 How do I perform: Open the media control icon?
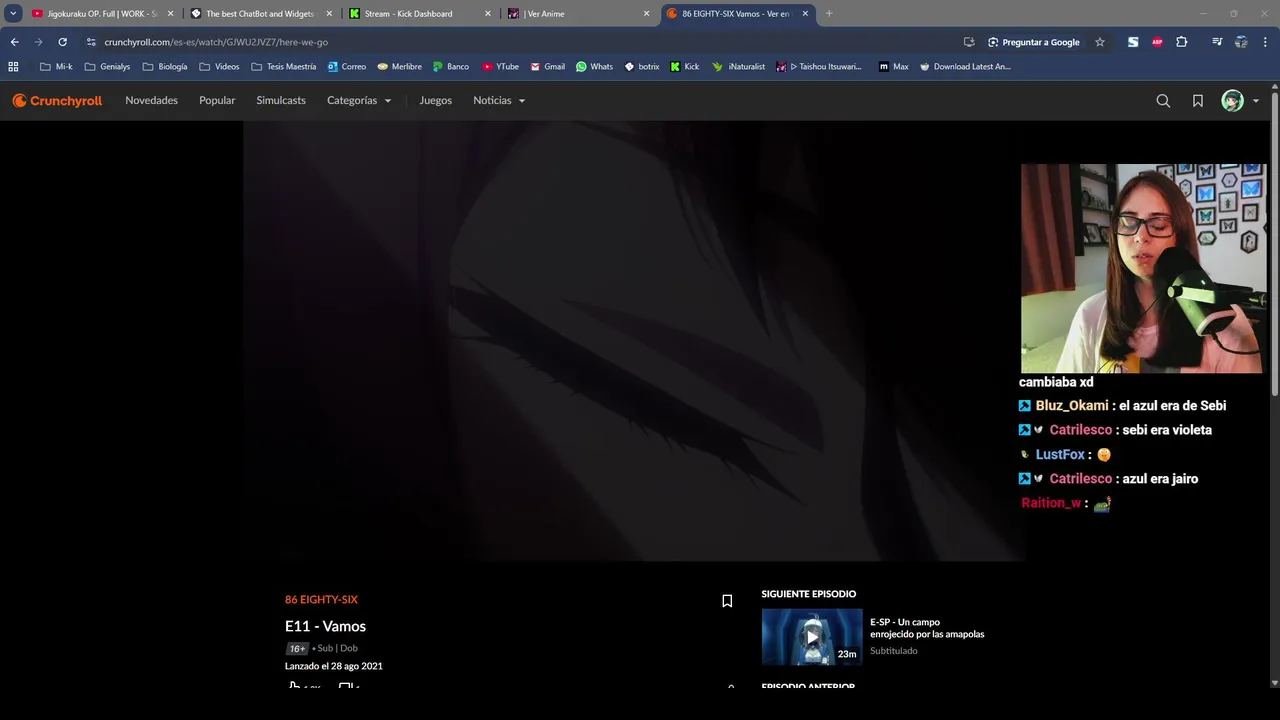tap(1217, 42)
